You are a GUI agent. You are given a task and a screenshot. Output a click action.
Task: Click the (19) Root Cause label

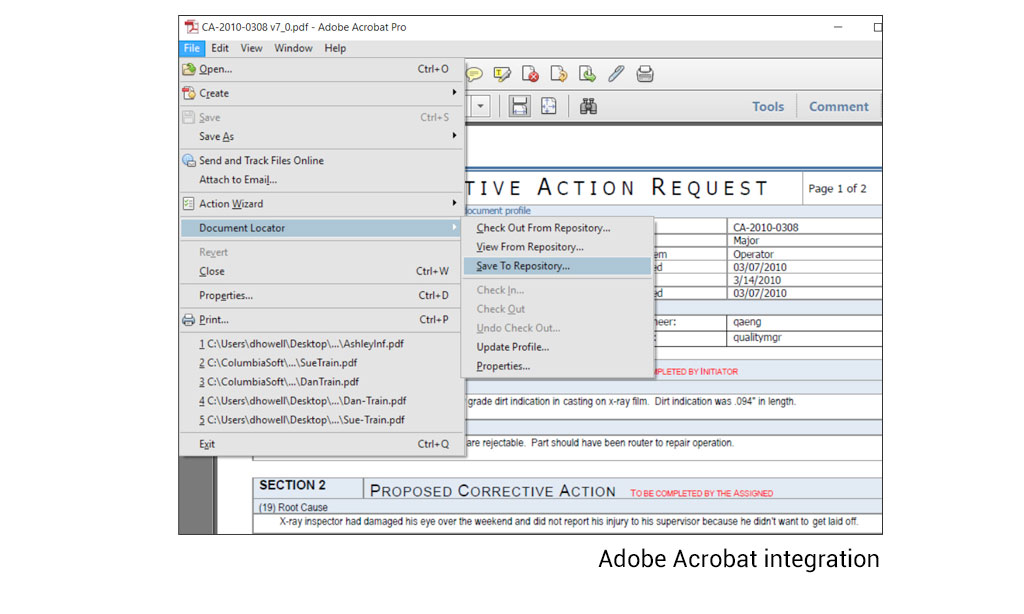click(x=293, y=507)
